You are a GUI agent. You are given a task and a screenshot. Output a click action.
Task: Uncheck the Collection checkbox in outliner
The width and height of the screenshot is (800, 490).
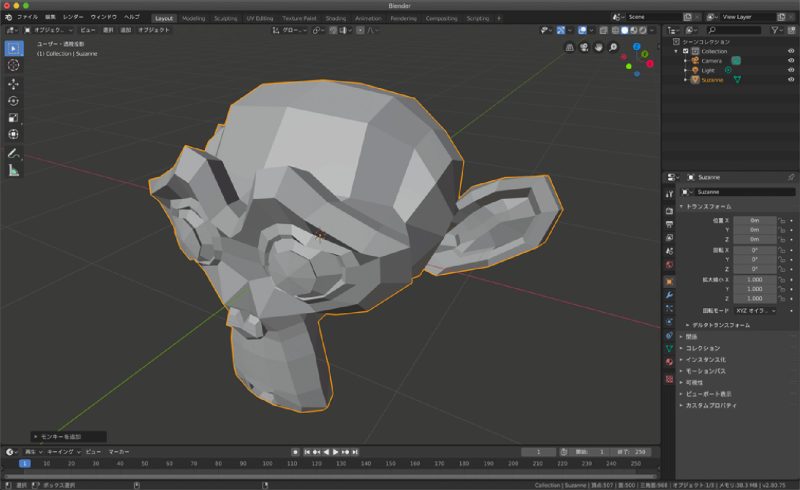click(686, 51)
